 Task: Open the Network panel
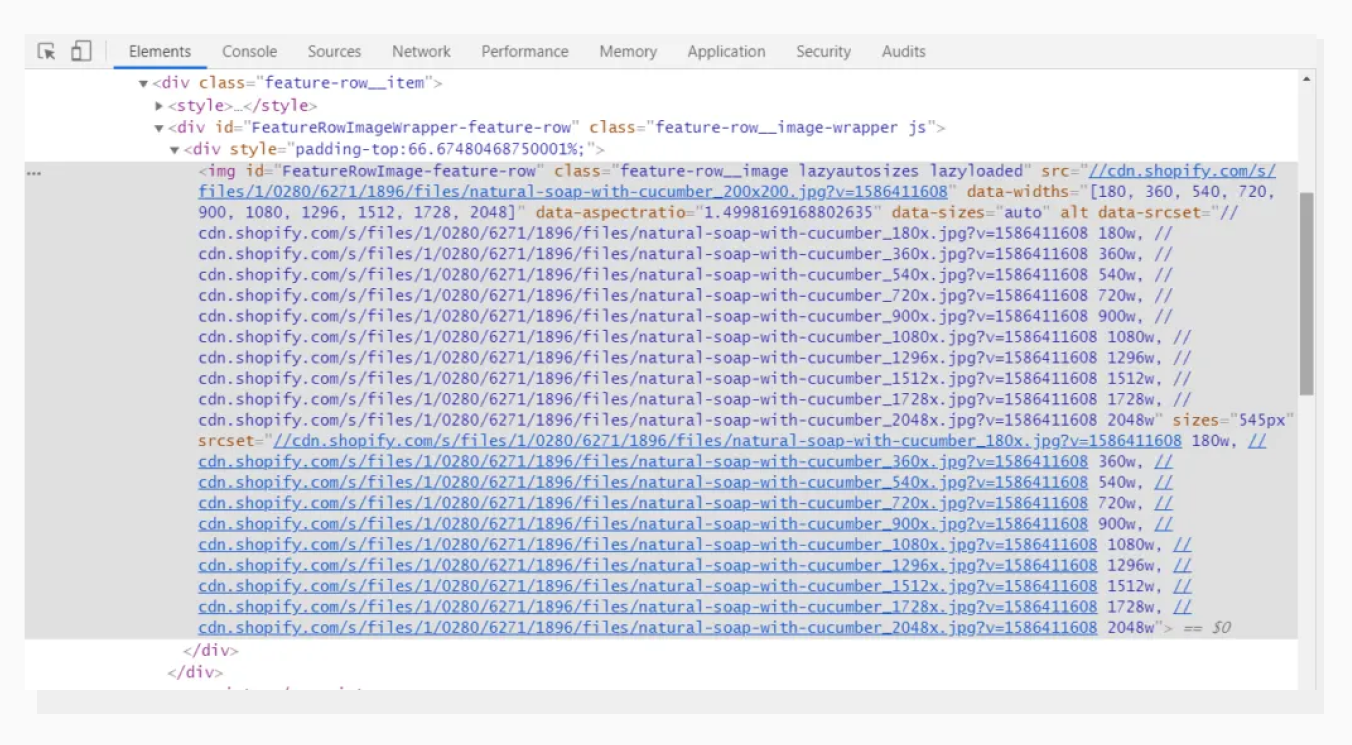tap(420, 51)
